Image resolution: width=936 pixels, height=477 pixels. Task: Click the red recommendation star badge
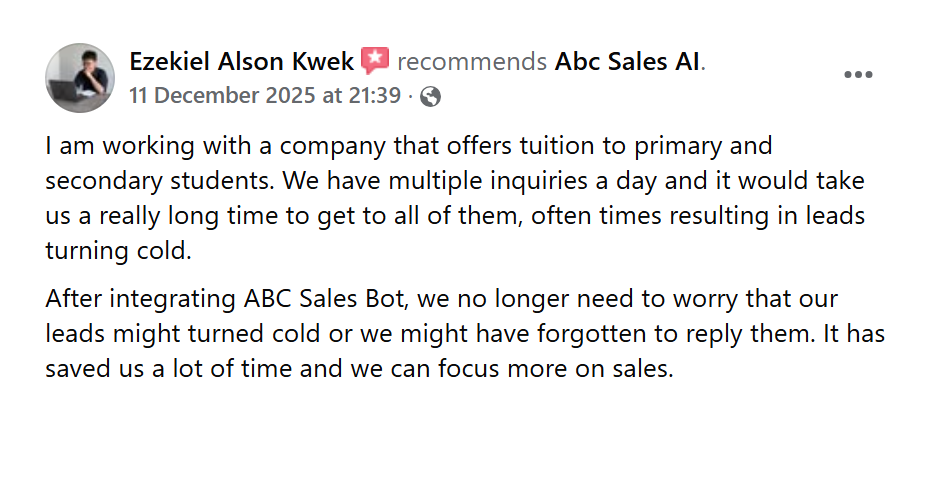click(x=374, y=62)
